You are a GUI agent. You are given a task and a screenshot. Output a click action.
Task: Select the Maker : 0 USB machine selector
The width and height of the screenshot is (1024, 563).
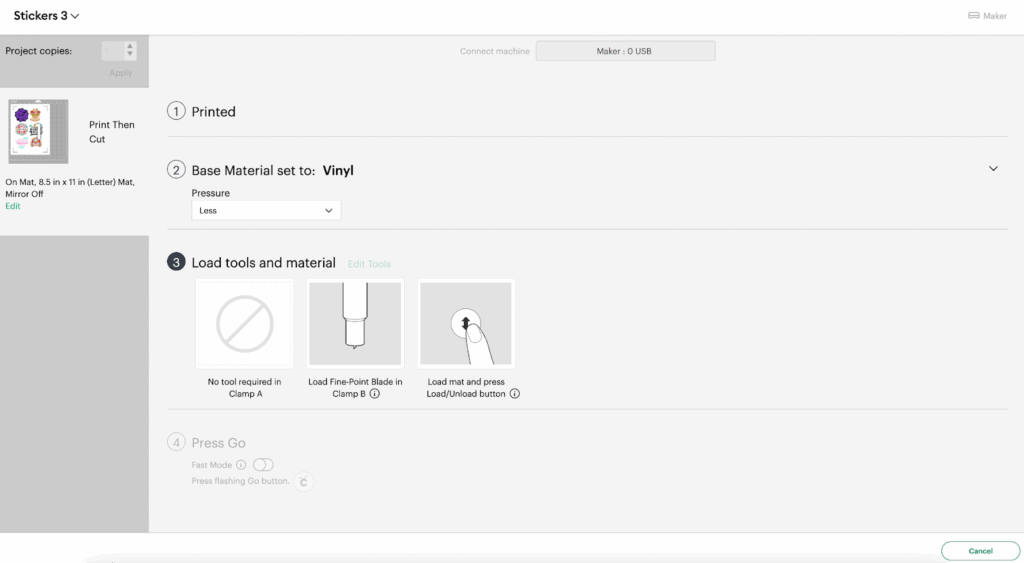click(x=625, y=51)
